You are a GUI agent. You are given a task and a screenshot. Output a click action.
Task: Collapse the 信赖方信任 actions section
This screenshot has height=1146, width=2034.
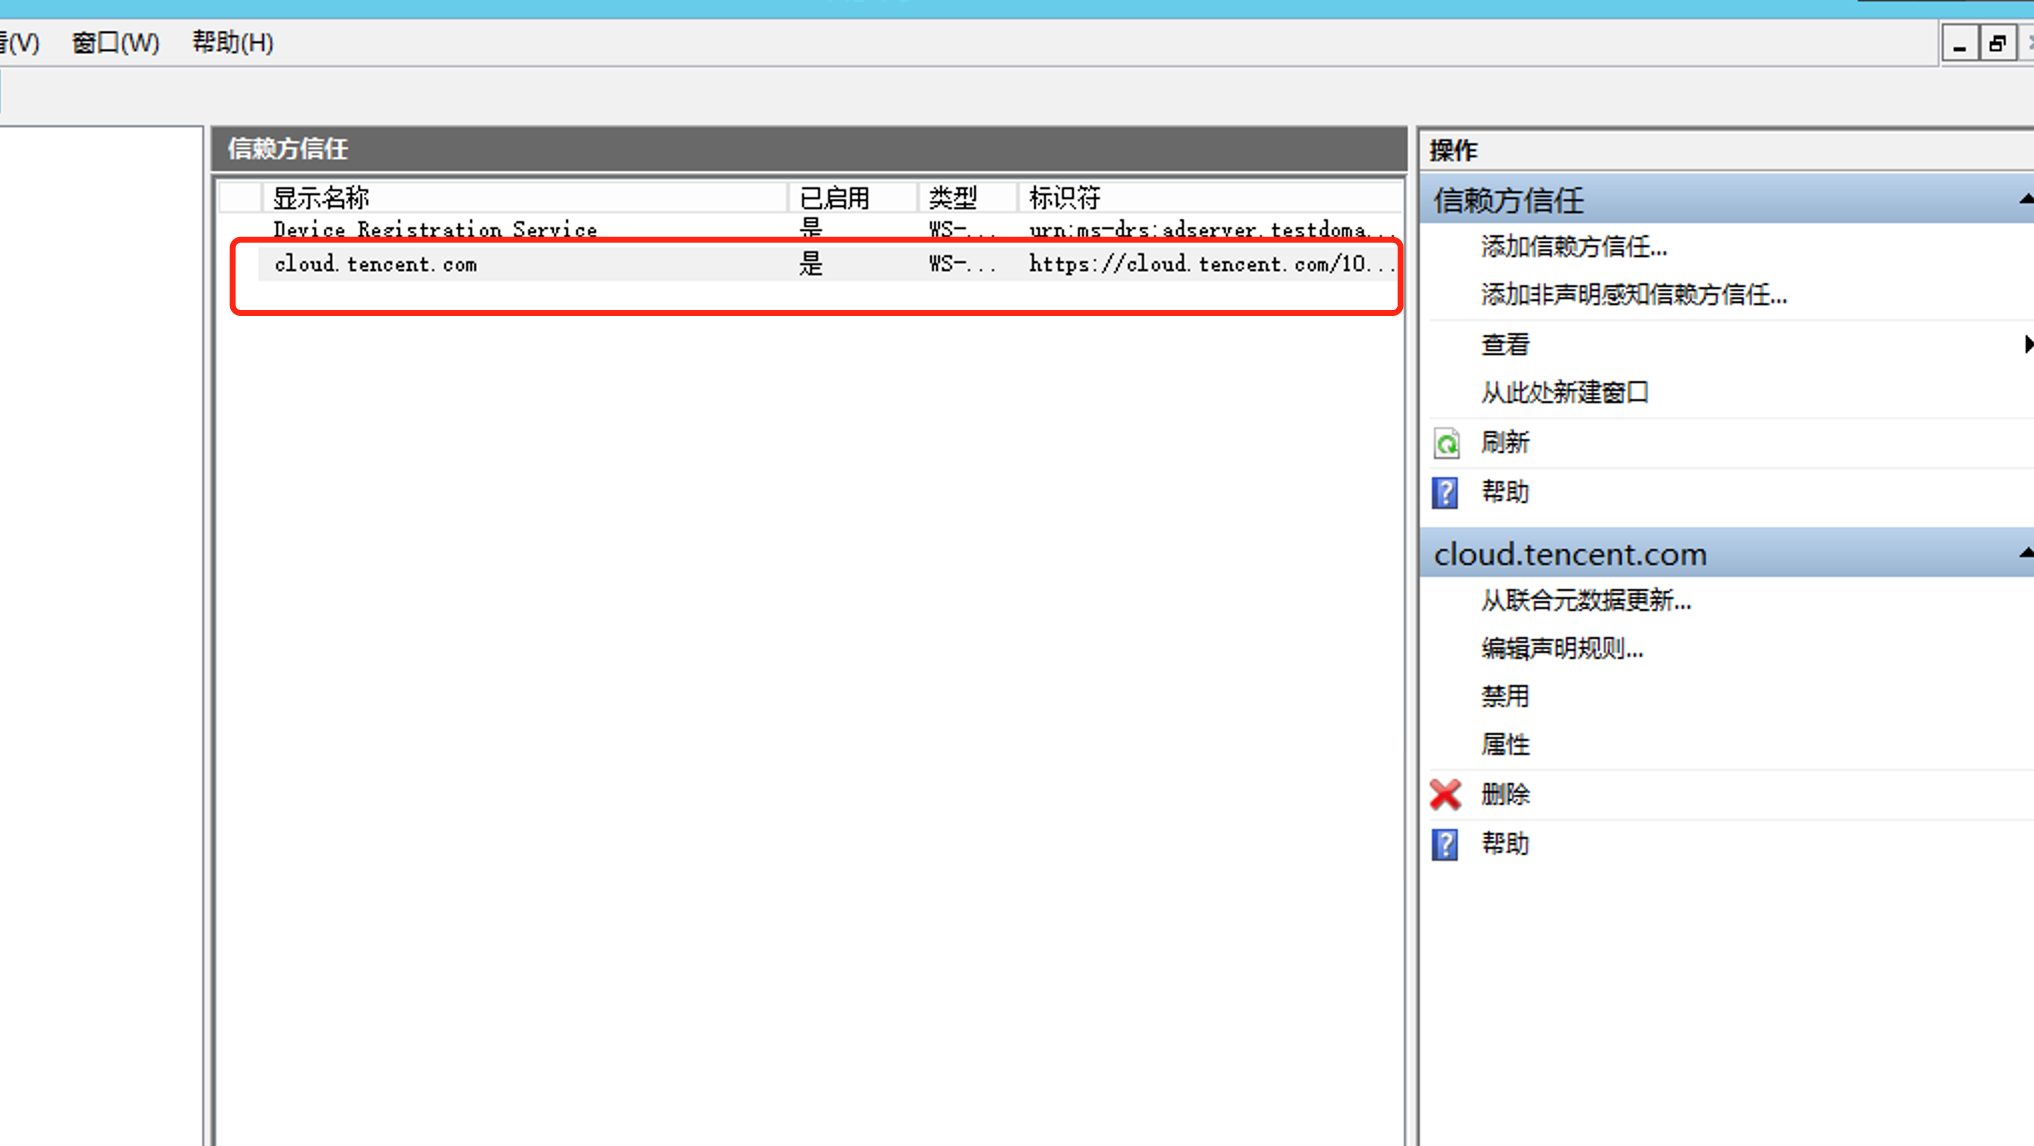(2025, 199)
